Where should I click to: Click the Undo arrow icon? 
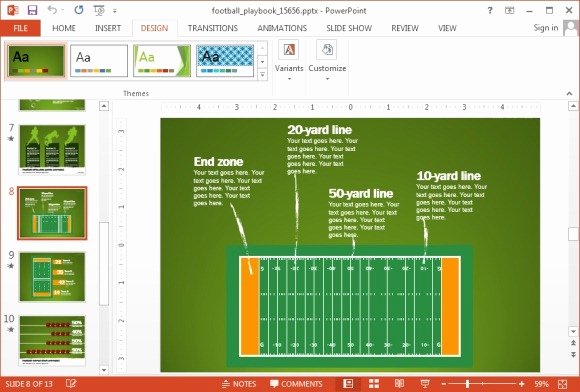point(52,10)
